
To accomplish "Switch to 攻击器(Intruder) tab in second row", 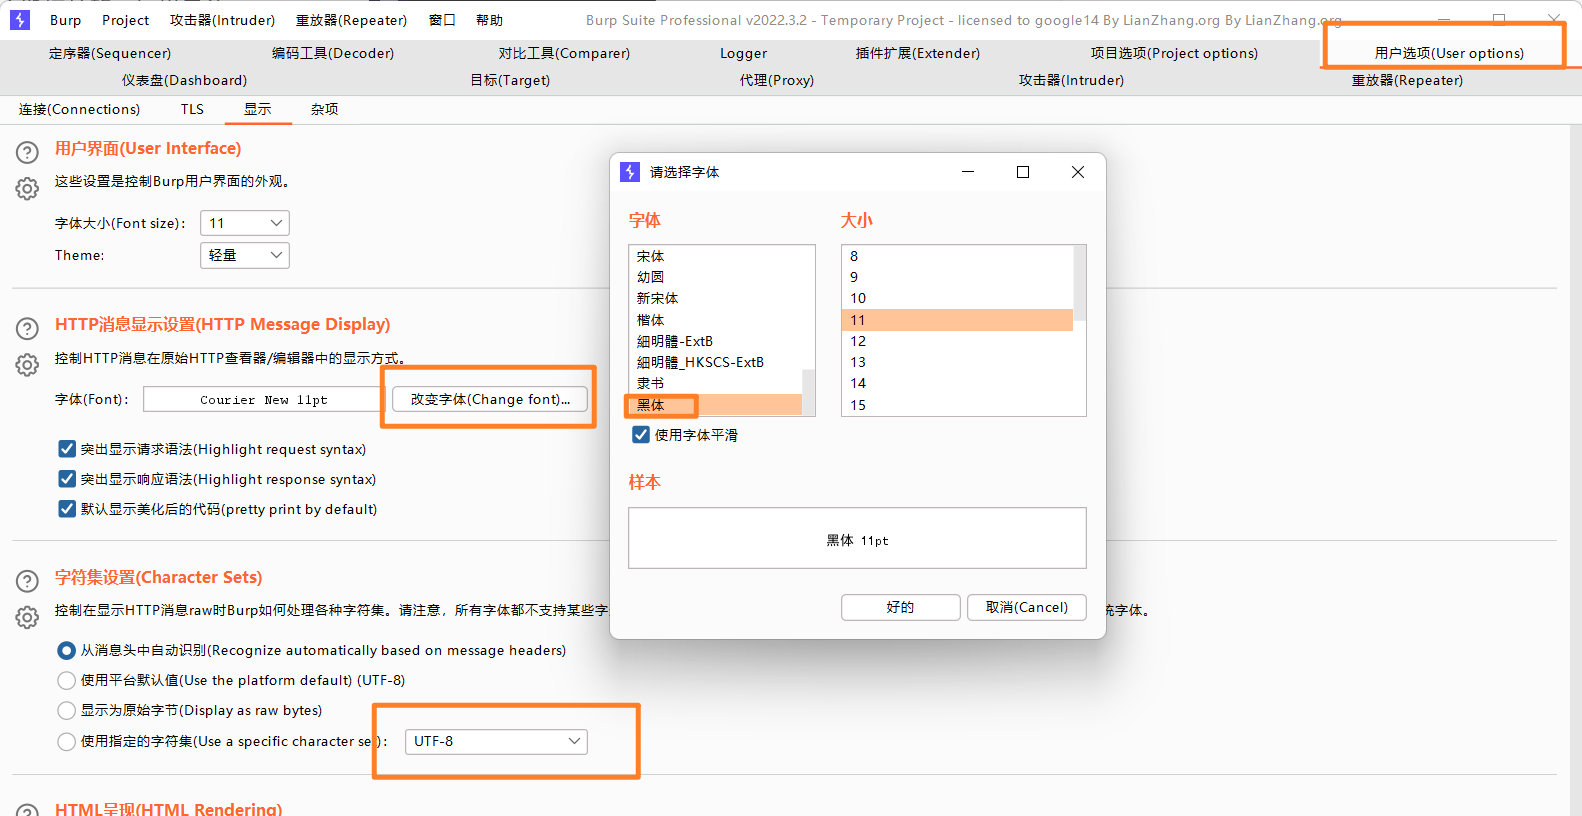I will pos(1071,80).
